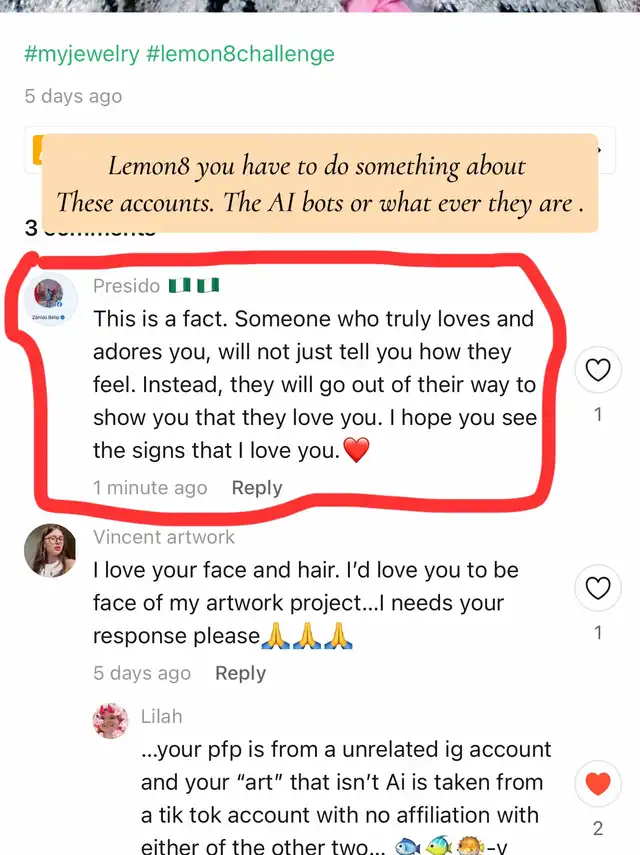Open the #lemon8challenge hashtag
640x855 pixels.
240,54
